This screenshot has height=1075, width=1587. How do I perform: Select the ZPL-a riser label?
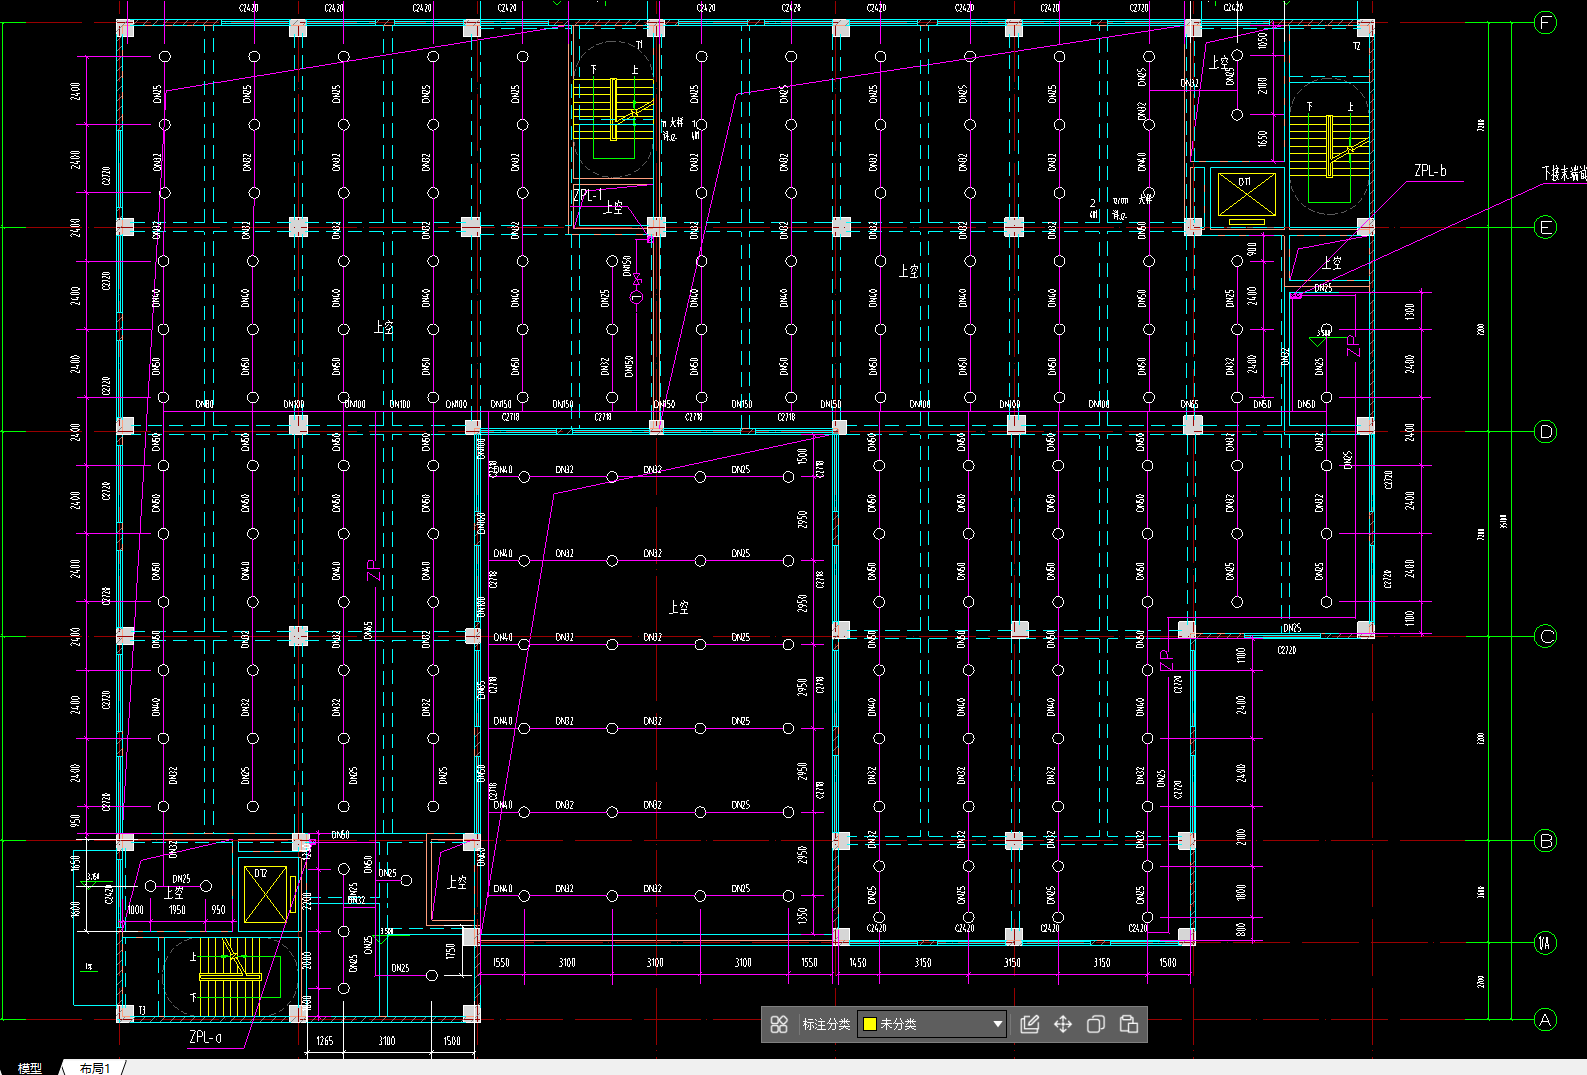tap(205, 1037)
